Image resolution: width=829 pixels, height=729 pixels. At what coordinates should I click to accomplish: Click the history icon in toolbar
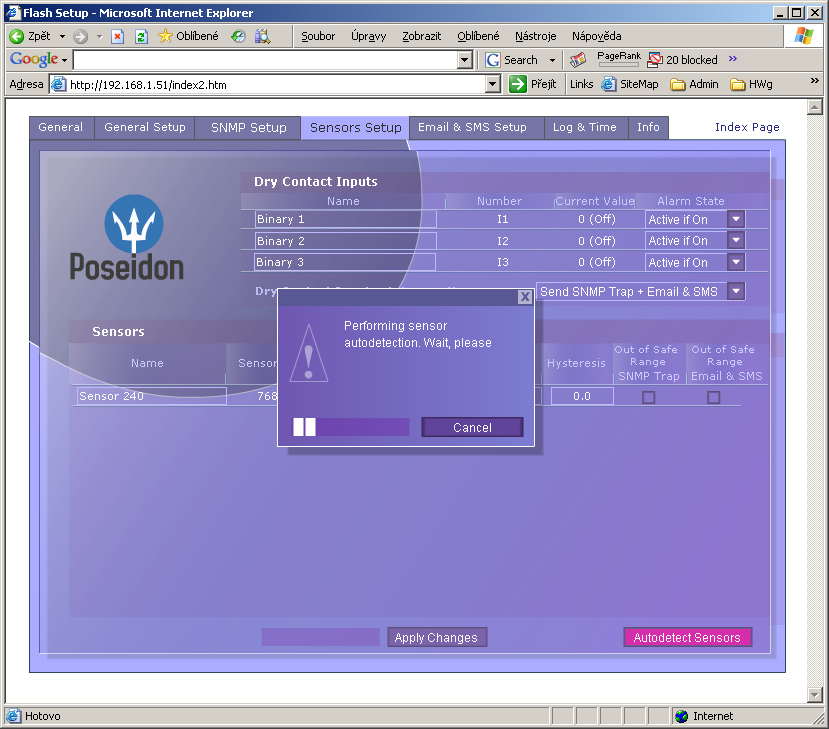tap(262, 36)
